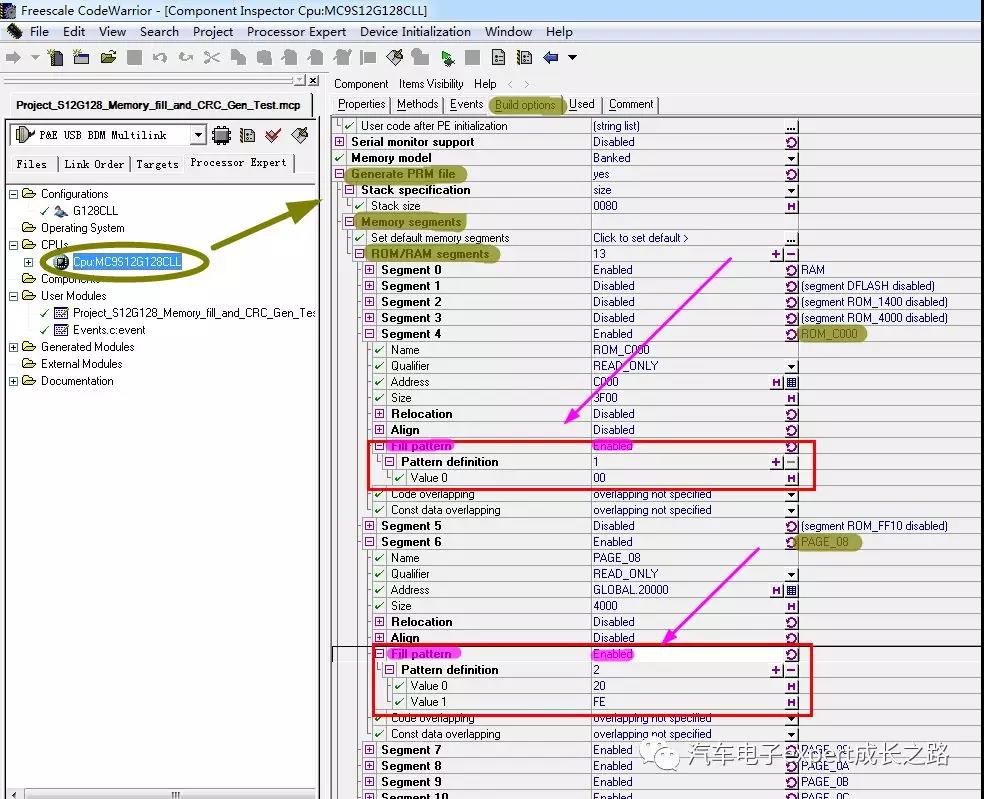Switch to the Build options tab
The height and width of the screenshot is (799, 984).
tap(525, 104)
